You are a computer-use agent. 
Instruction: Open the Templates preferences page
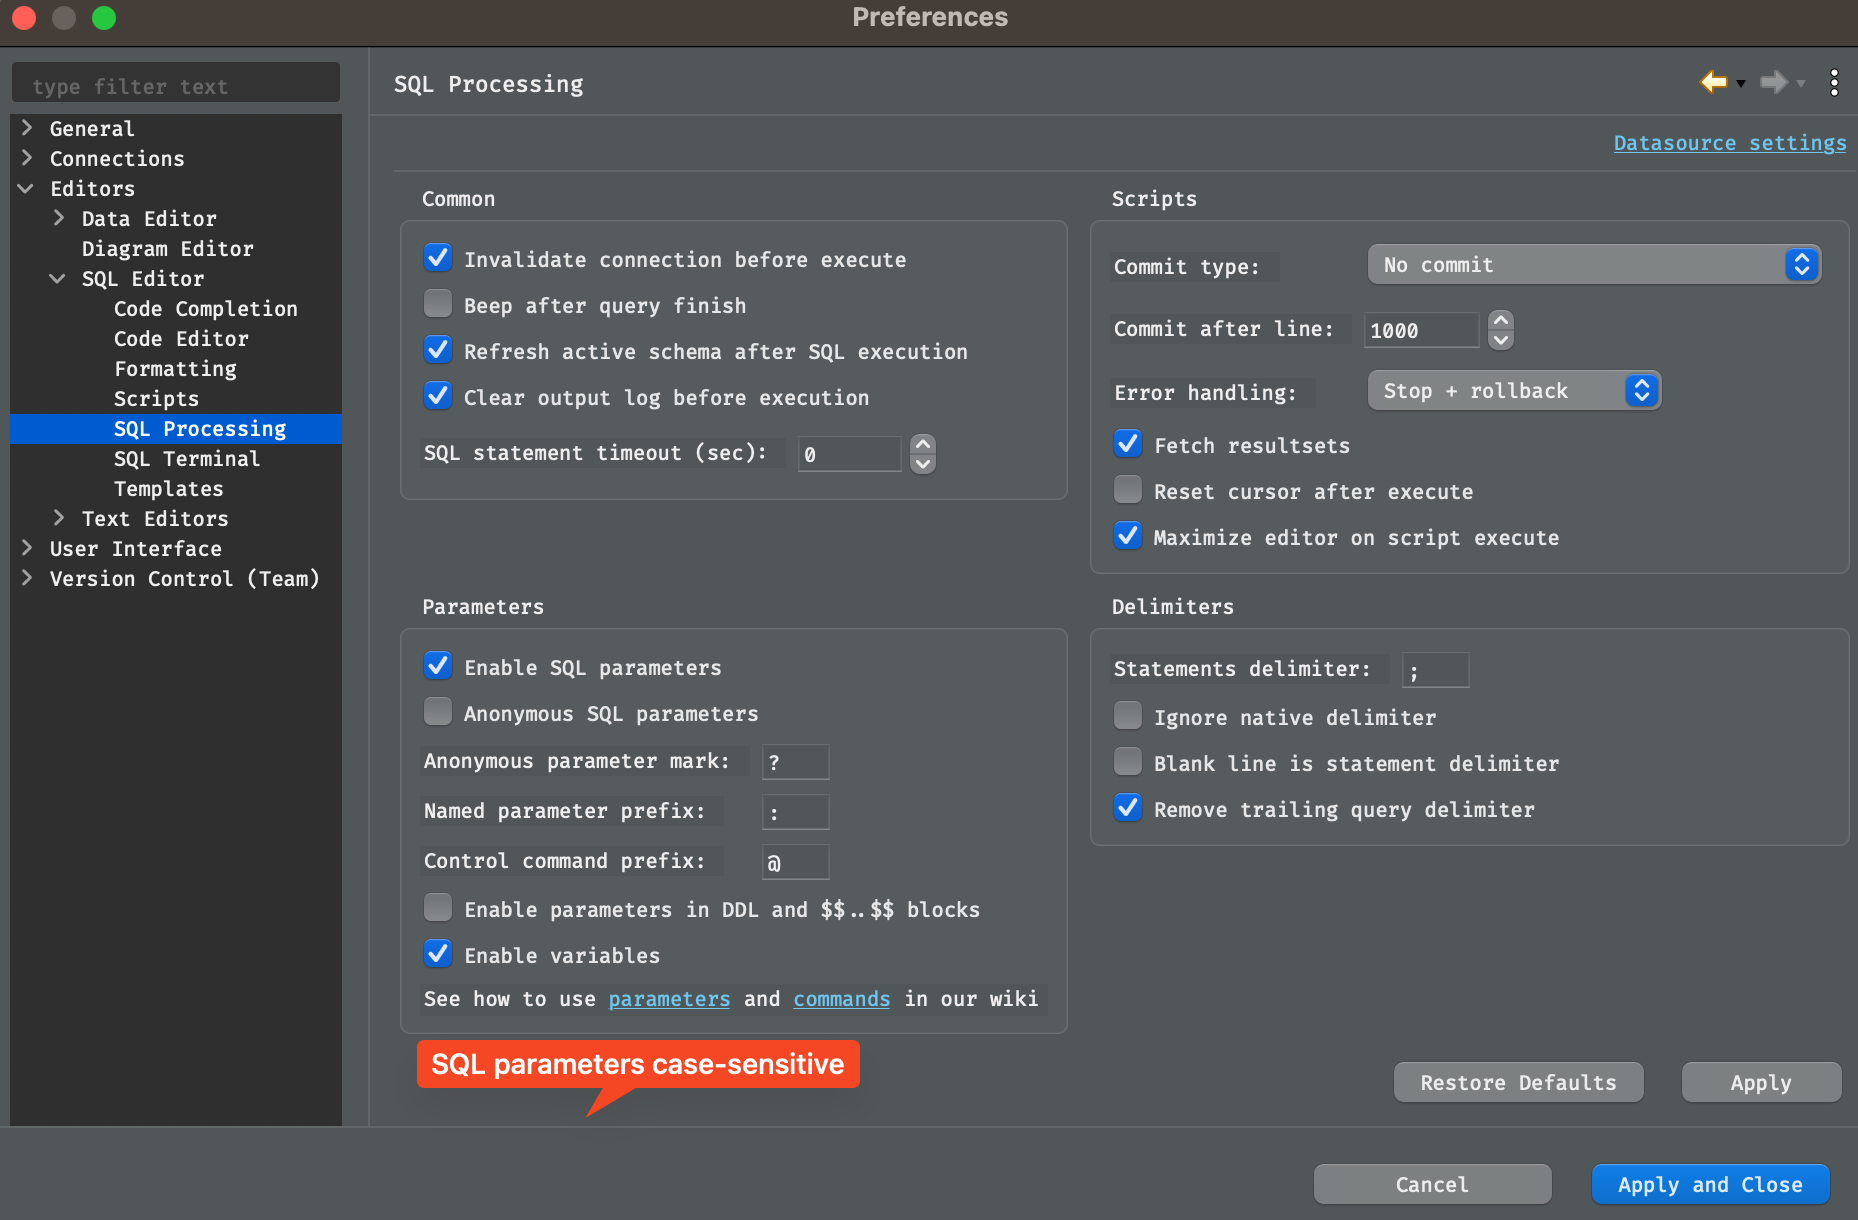168,488
